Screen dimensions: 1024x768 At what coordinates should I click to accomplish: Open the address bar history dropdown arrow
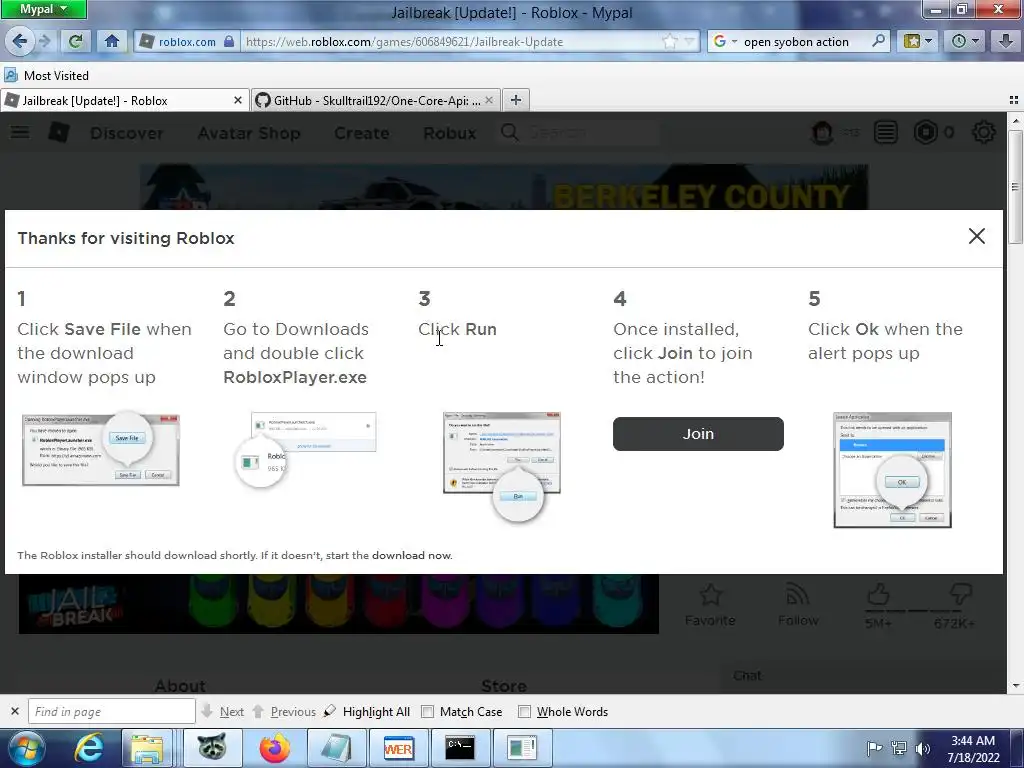point(689,42)
